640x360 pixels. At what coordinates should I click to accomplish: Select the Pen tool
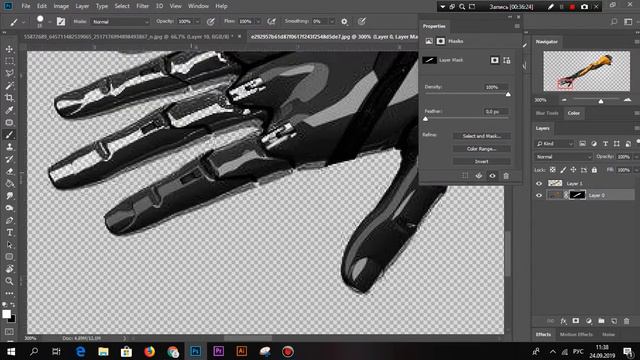tap(9, 220)
